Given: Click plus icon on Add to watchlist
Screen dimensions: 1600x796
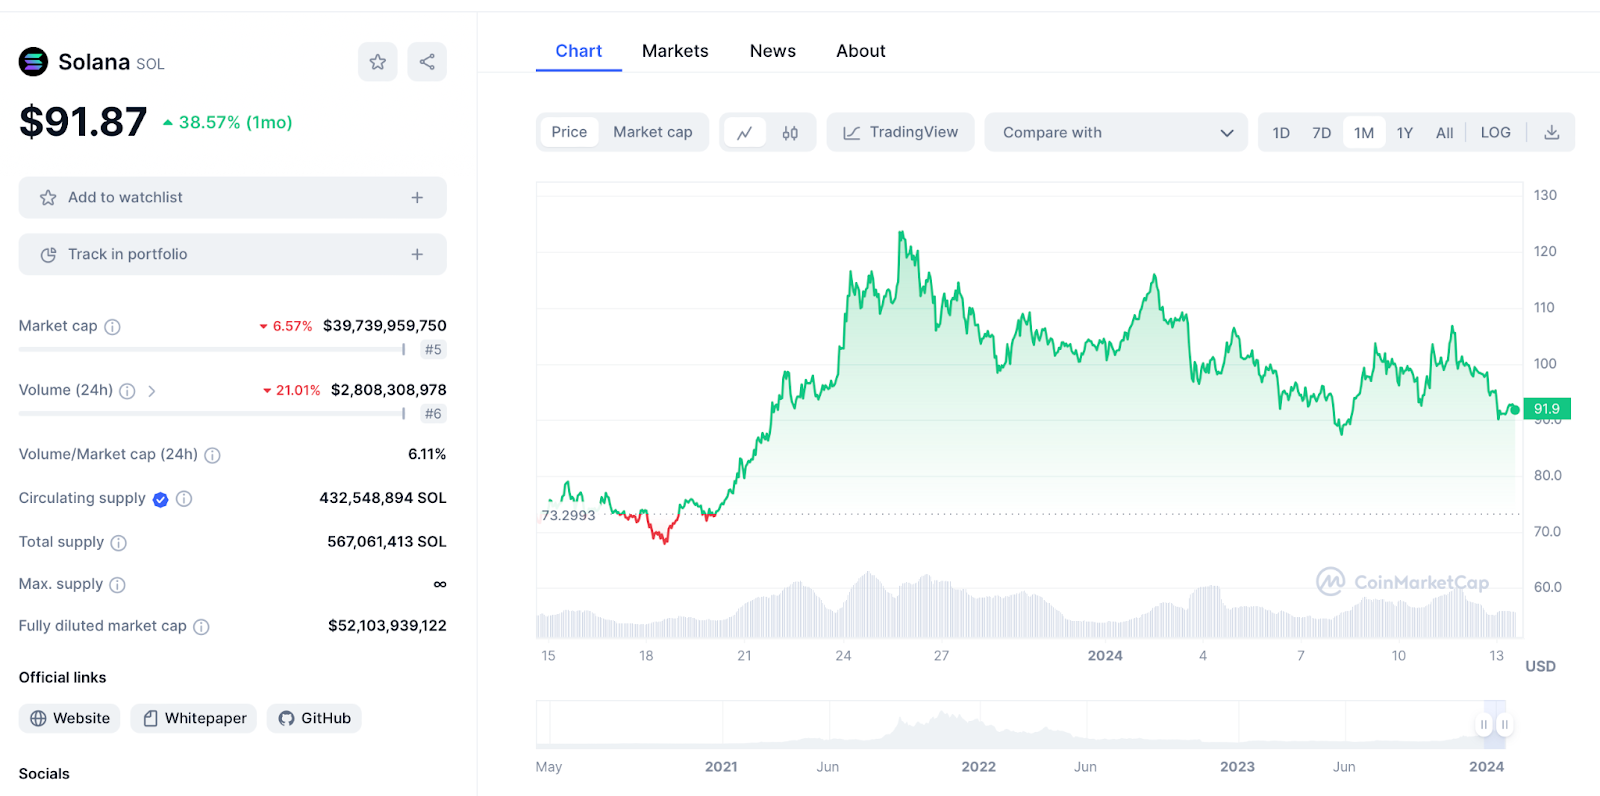Looking at the screenshot, I should tap(417, 198).
